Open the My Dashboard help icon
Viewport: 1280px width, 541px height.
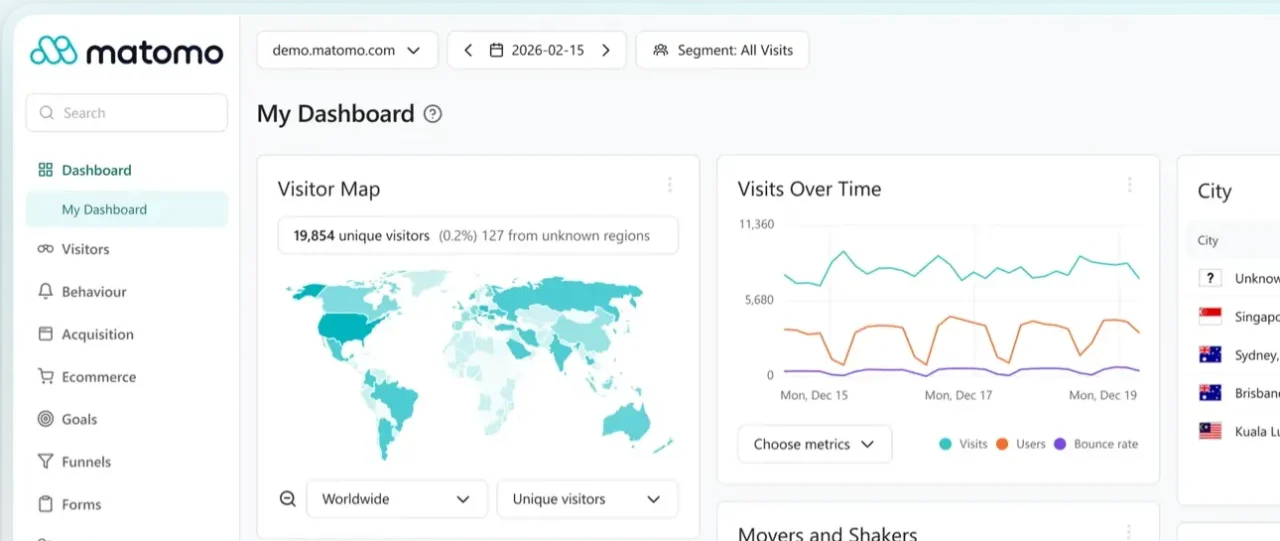click(x=432, y=114)
